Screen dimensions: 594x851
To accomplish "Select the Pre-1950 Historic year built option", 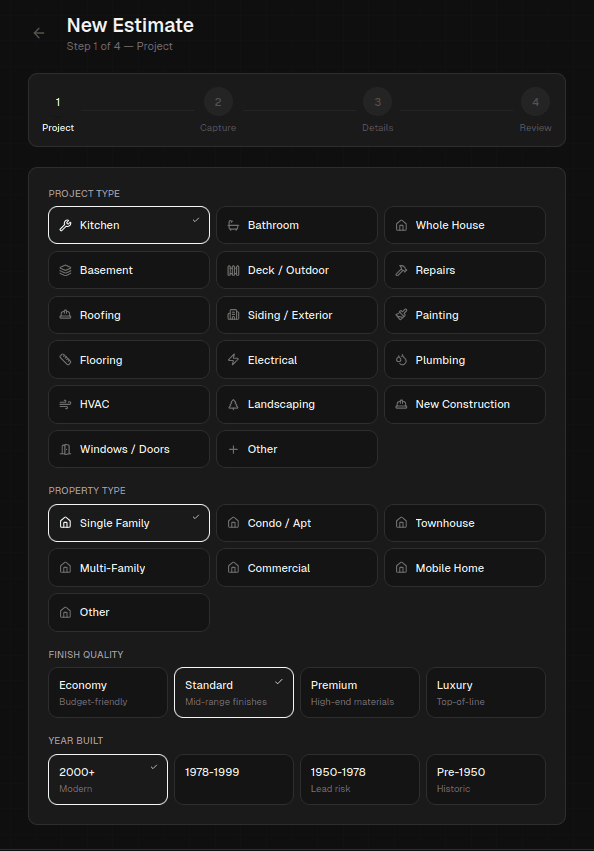I will click(x=486, y=779).
